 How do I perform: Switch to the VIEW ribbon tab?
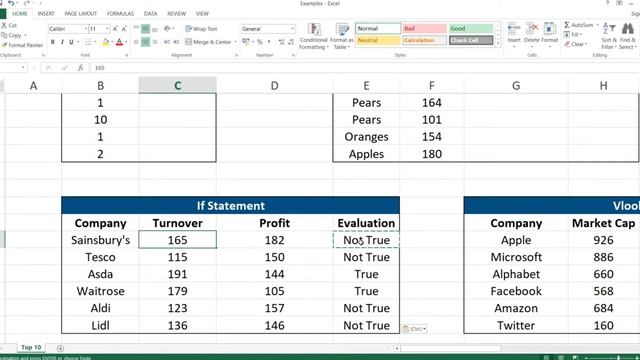(202, 14)
